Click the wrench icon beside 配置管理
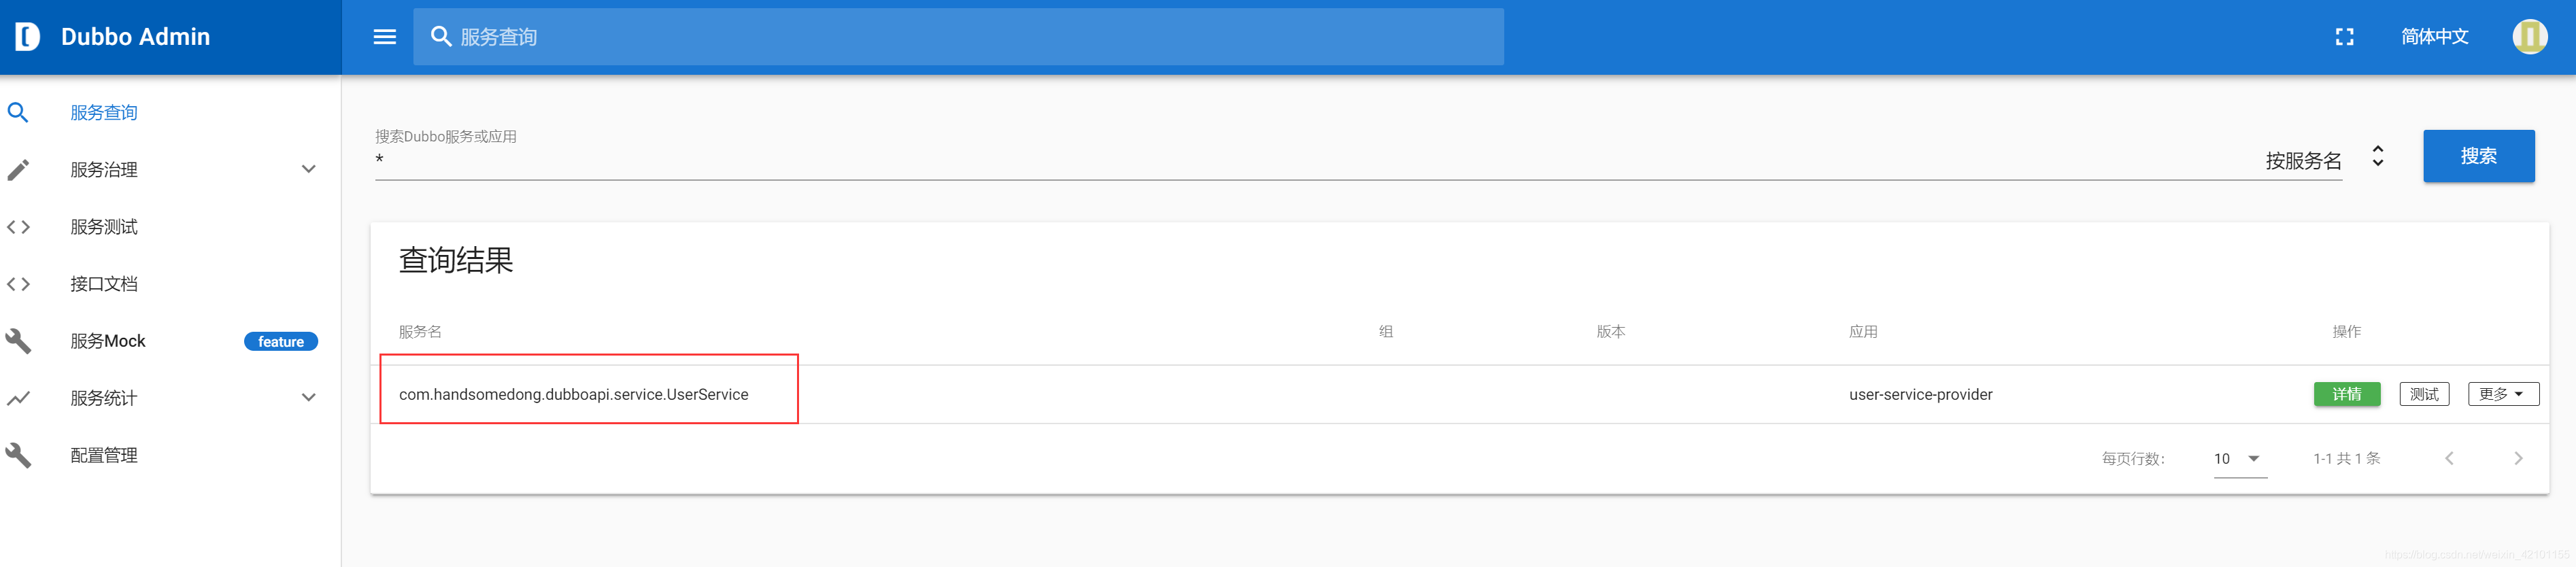 18,455
